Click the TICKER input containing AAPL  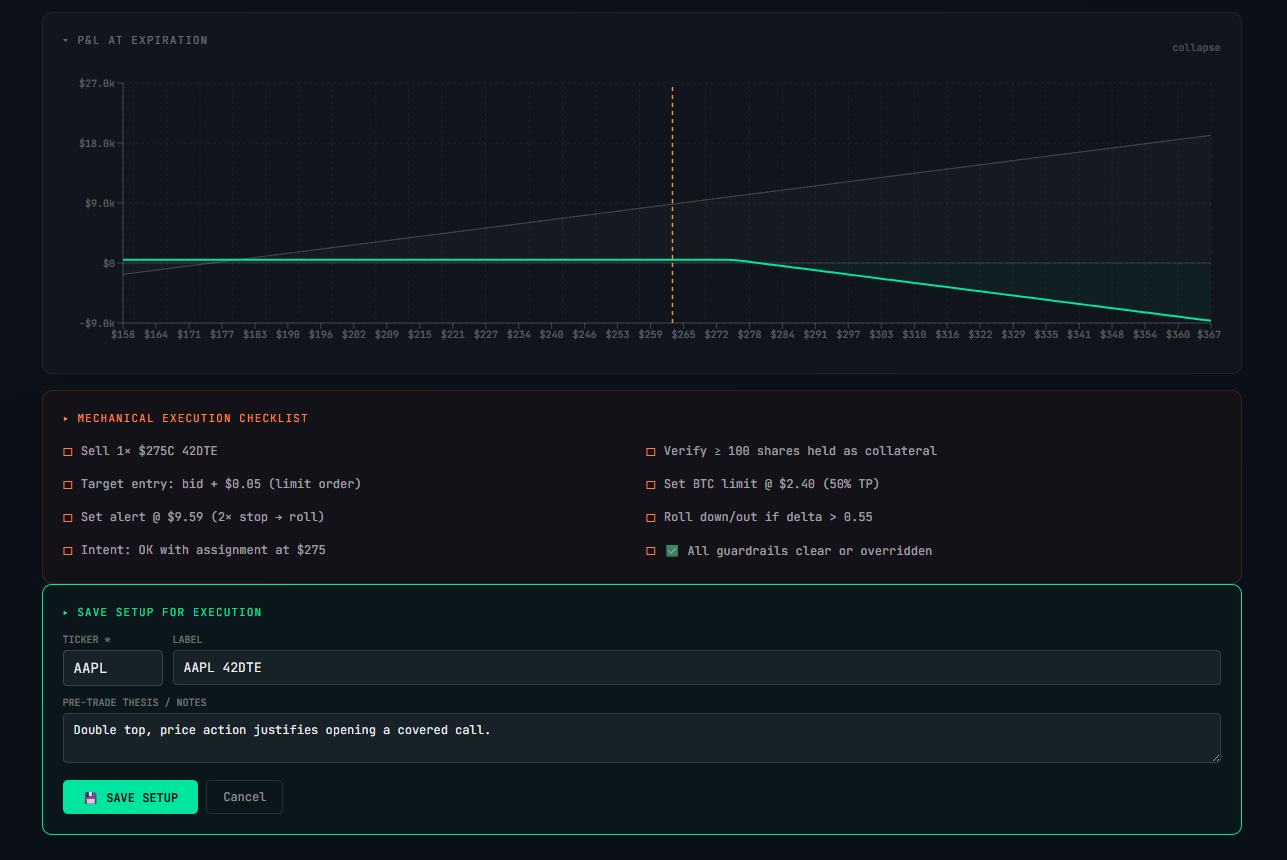(x=112, y=667)
